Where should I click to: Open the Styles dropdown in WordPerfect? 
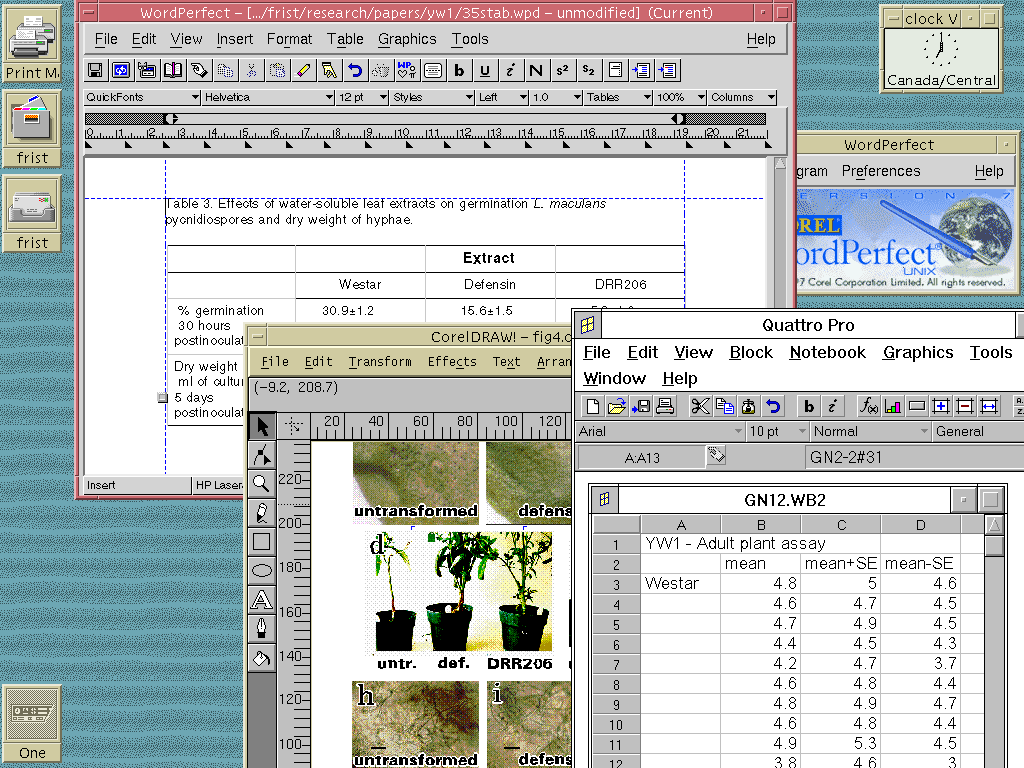click(x=433, y=97)
